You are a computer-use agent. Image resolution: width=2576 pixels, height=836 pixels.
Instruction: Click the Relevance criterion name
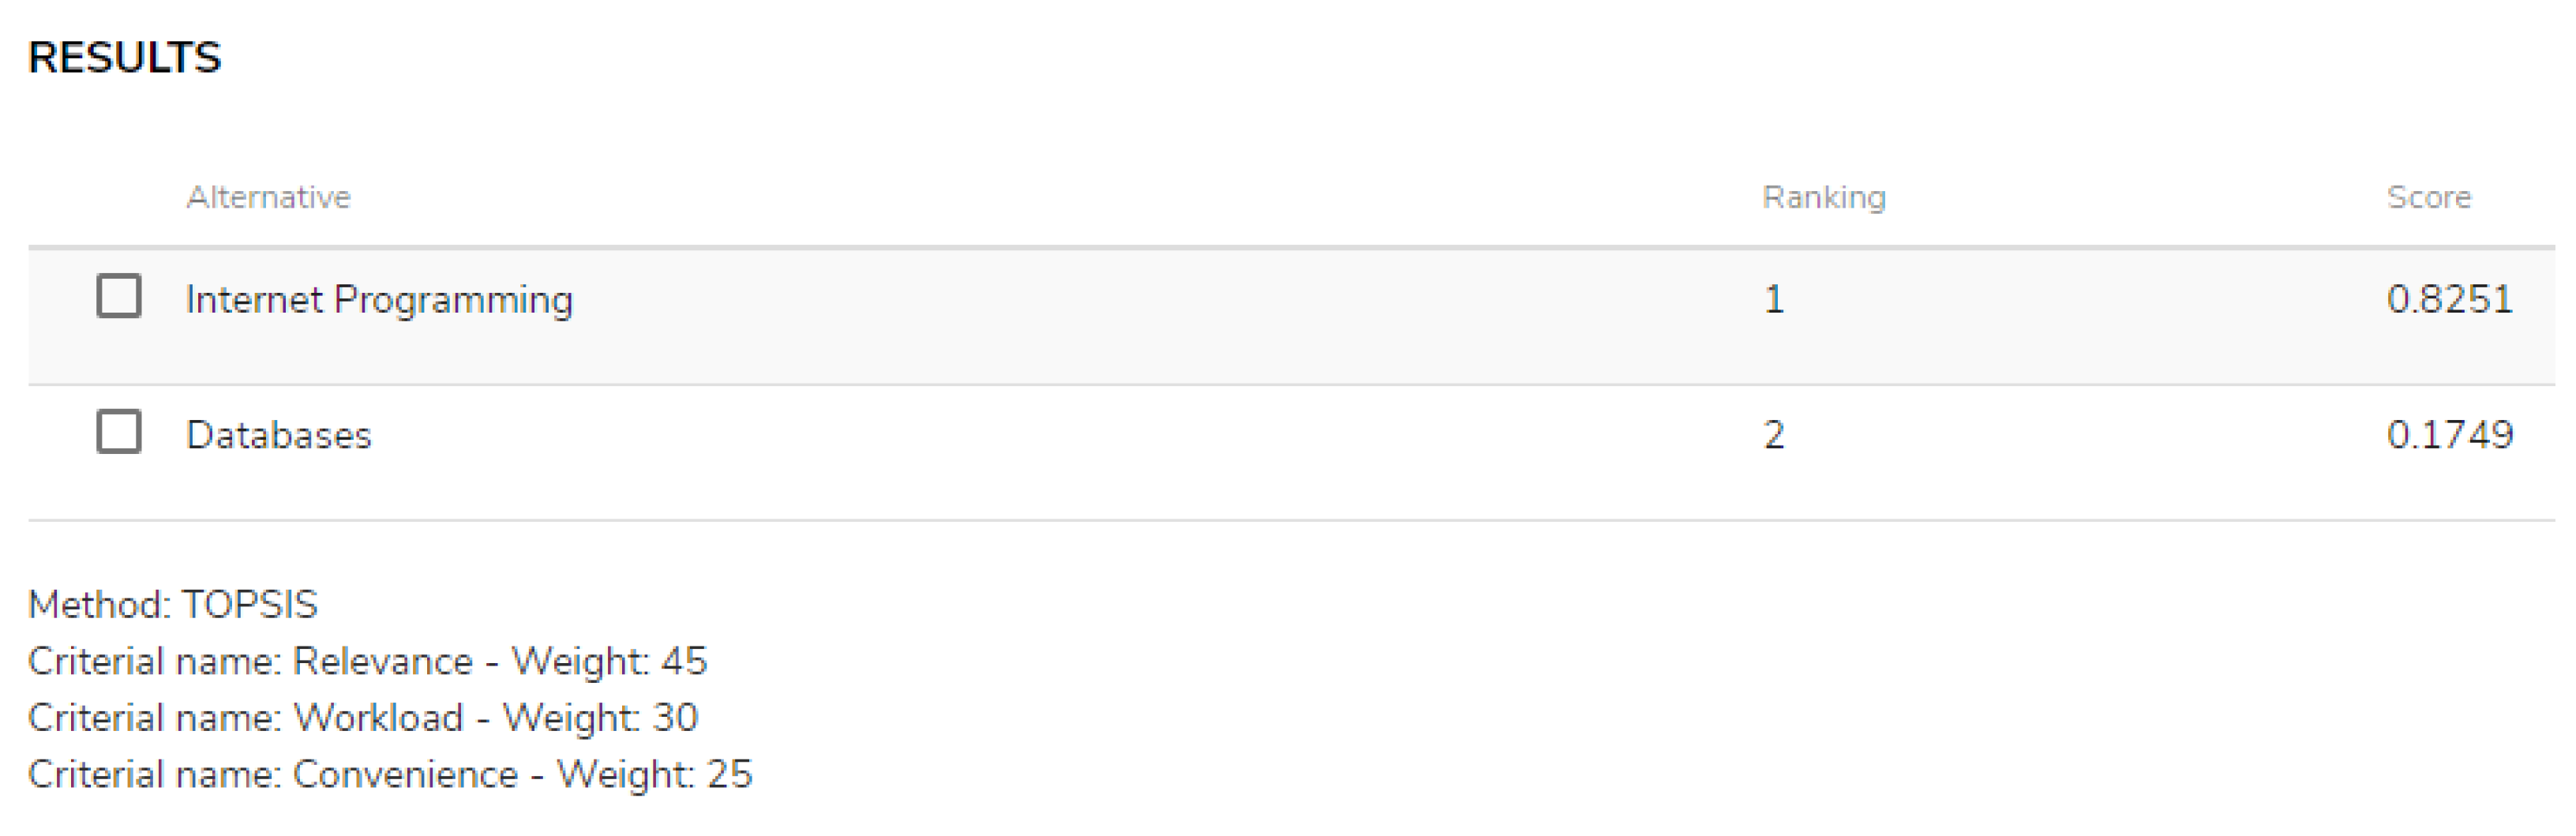[382, 662]
